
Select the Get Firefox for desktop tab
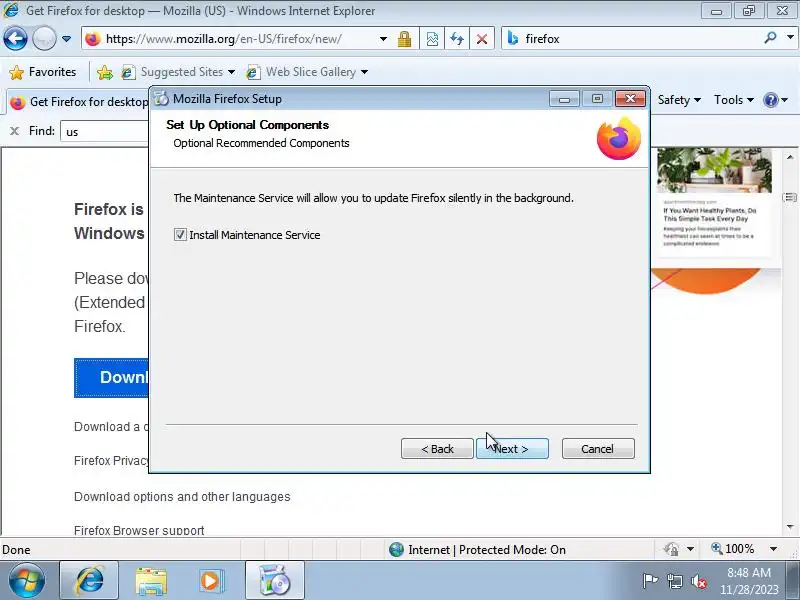[79, 102]
